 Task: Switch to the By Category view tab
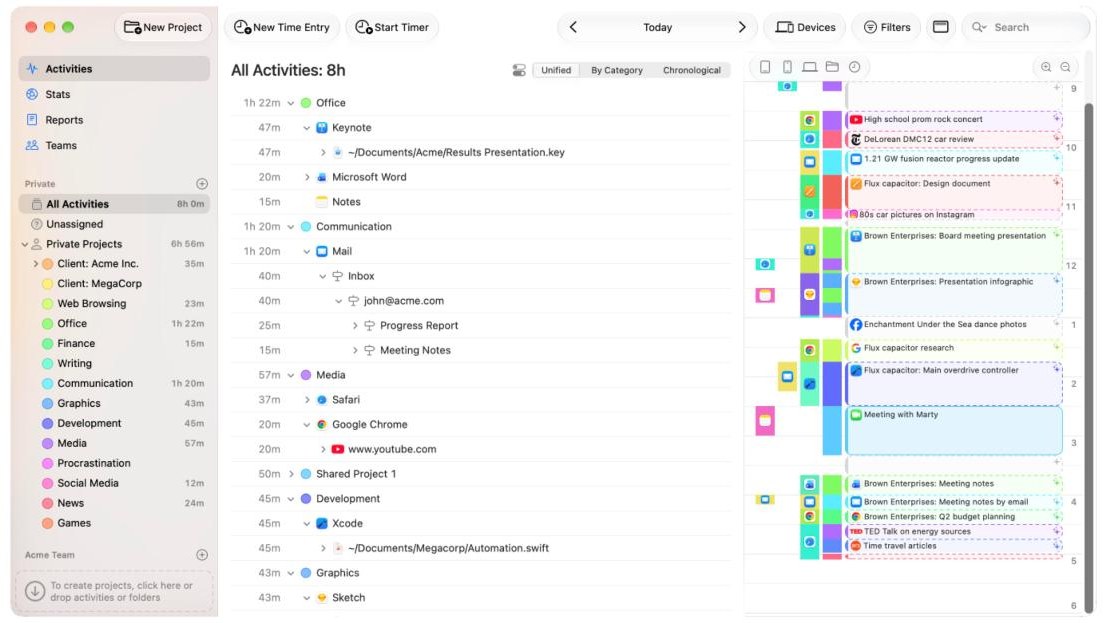tap(617, 70)
